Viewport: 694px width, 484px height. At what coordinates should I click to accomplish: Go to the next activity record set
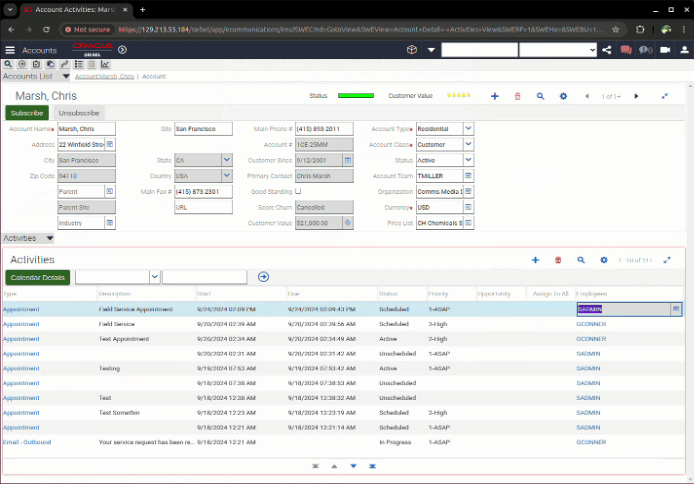coord(353,466)
